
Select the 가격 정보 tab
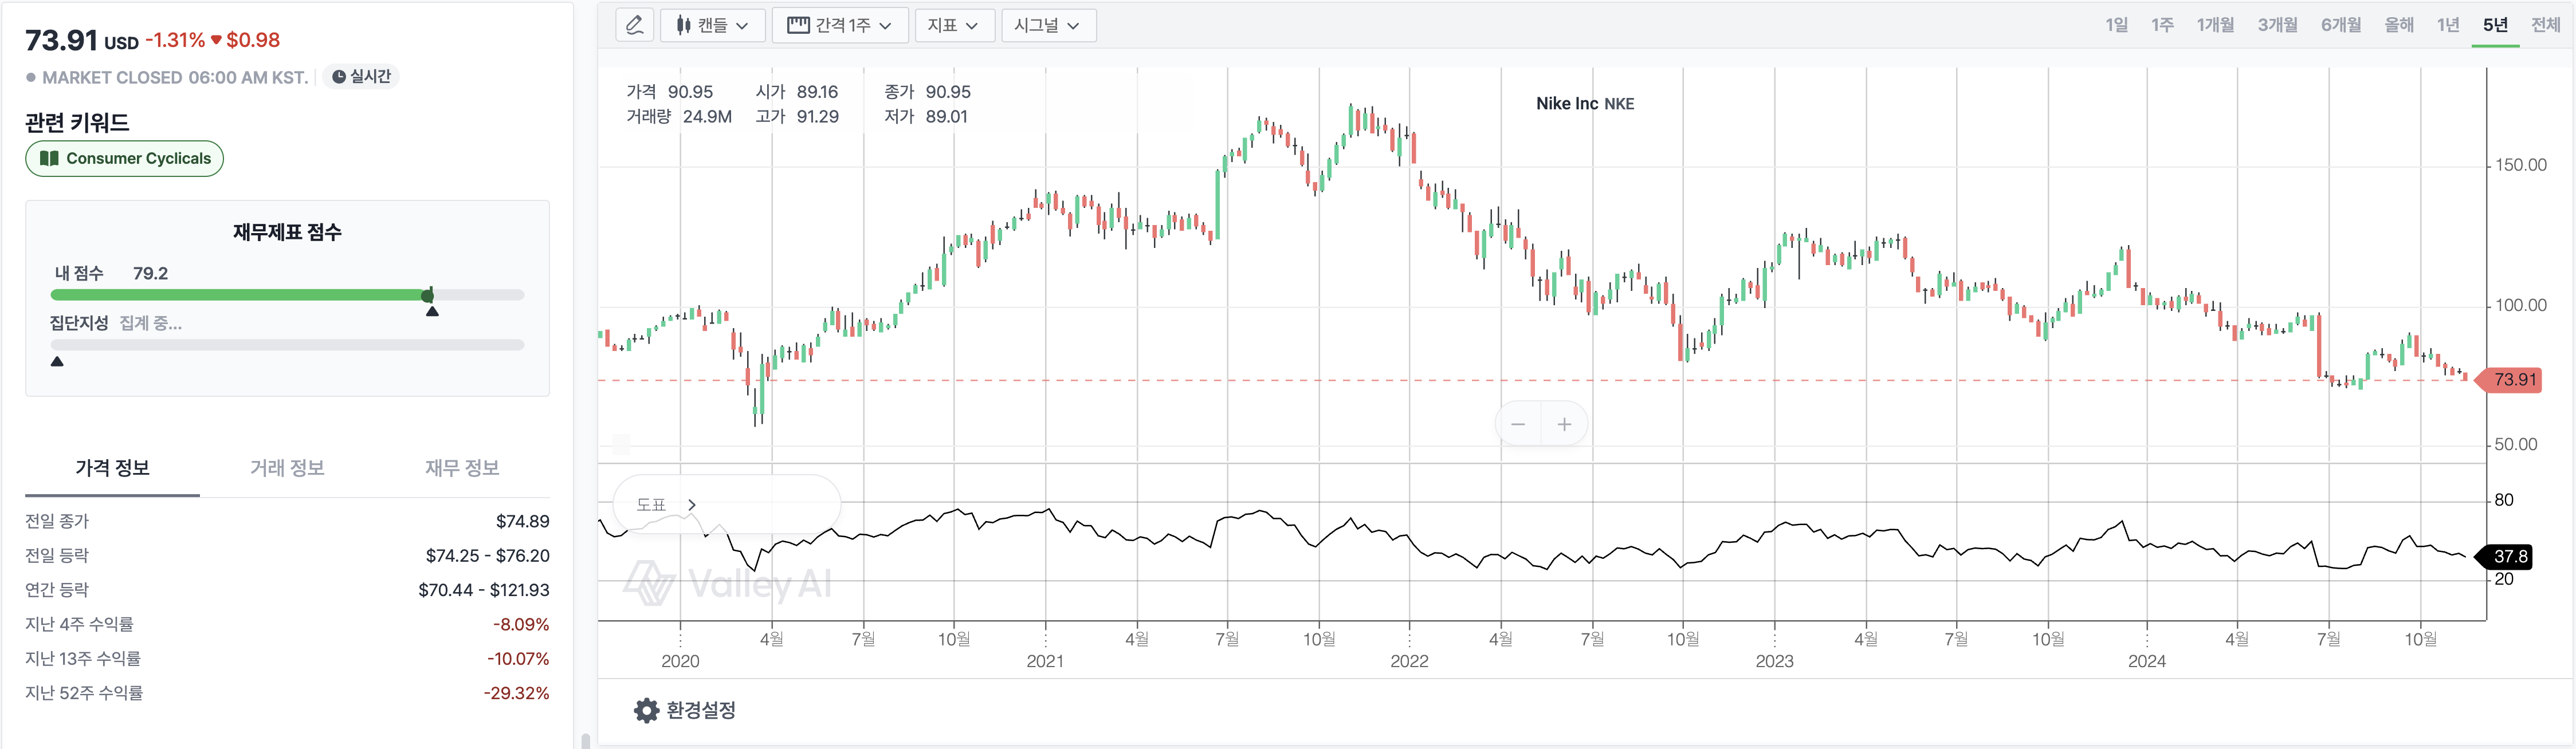click(112, 468)
